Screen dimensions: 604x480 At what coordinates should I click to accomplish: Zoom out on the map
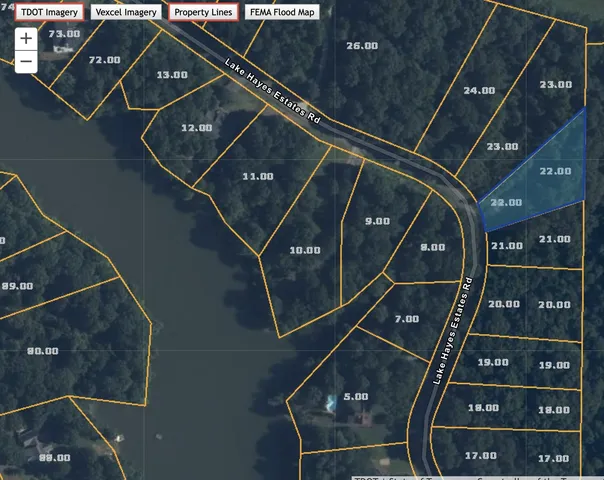26,61
